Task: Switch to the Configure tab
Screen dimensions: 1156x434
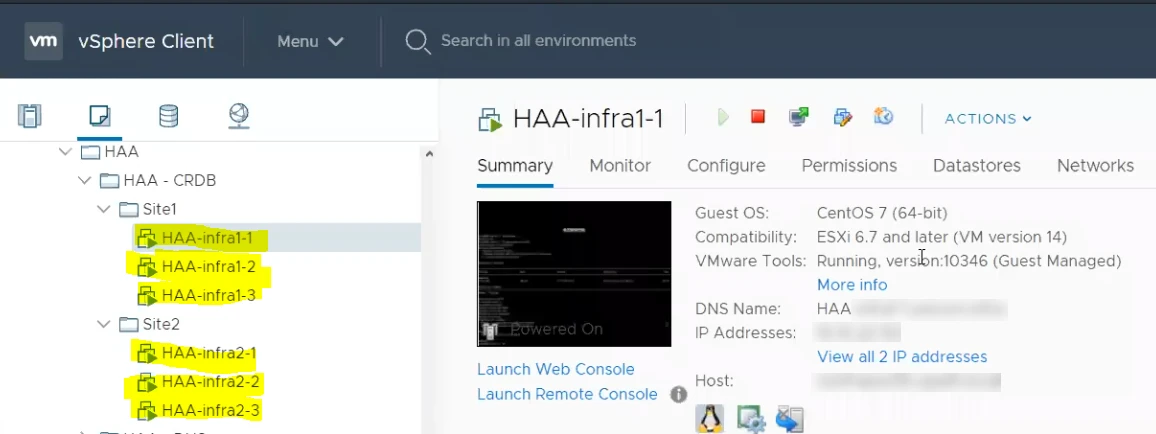Action: tap(726, 166)
